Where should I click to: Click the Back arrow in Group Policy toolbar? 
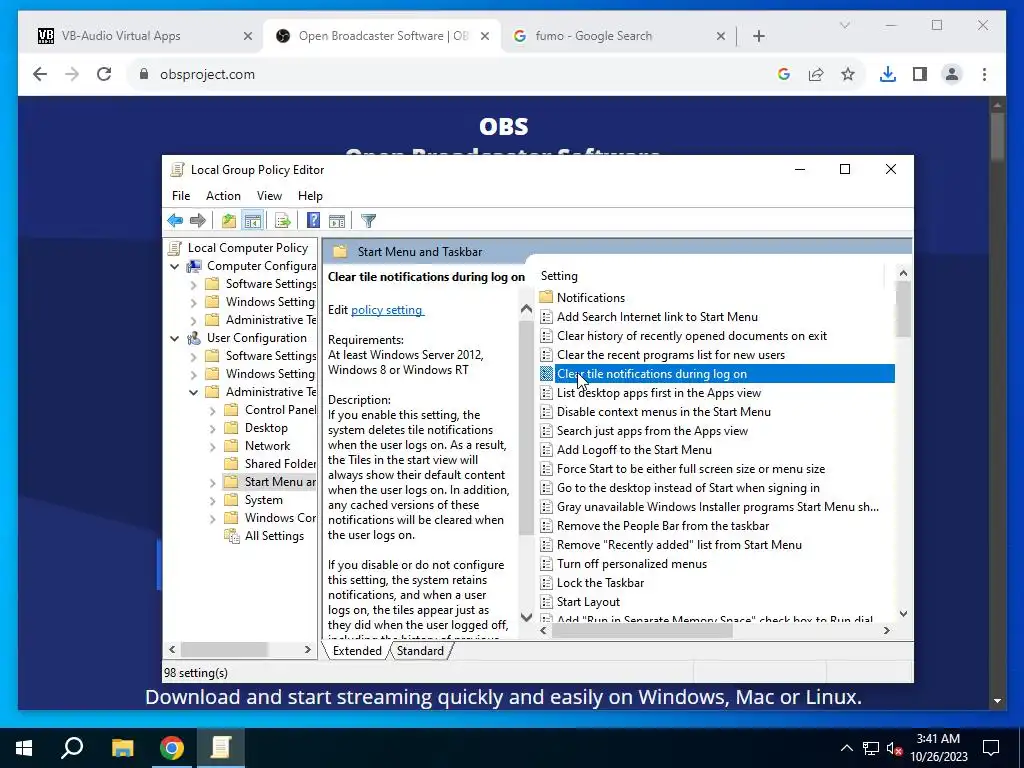coord(175,221)
